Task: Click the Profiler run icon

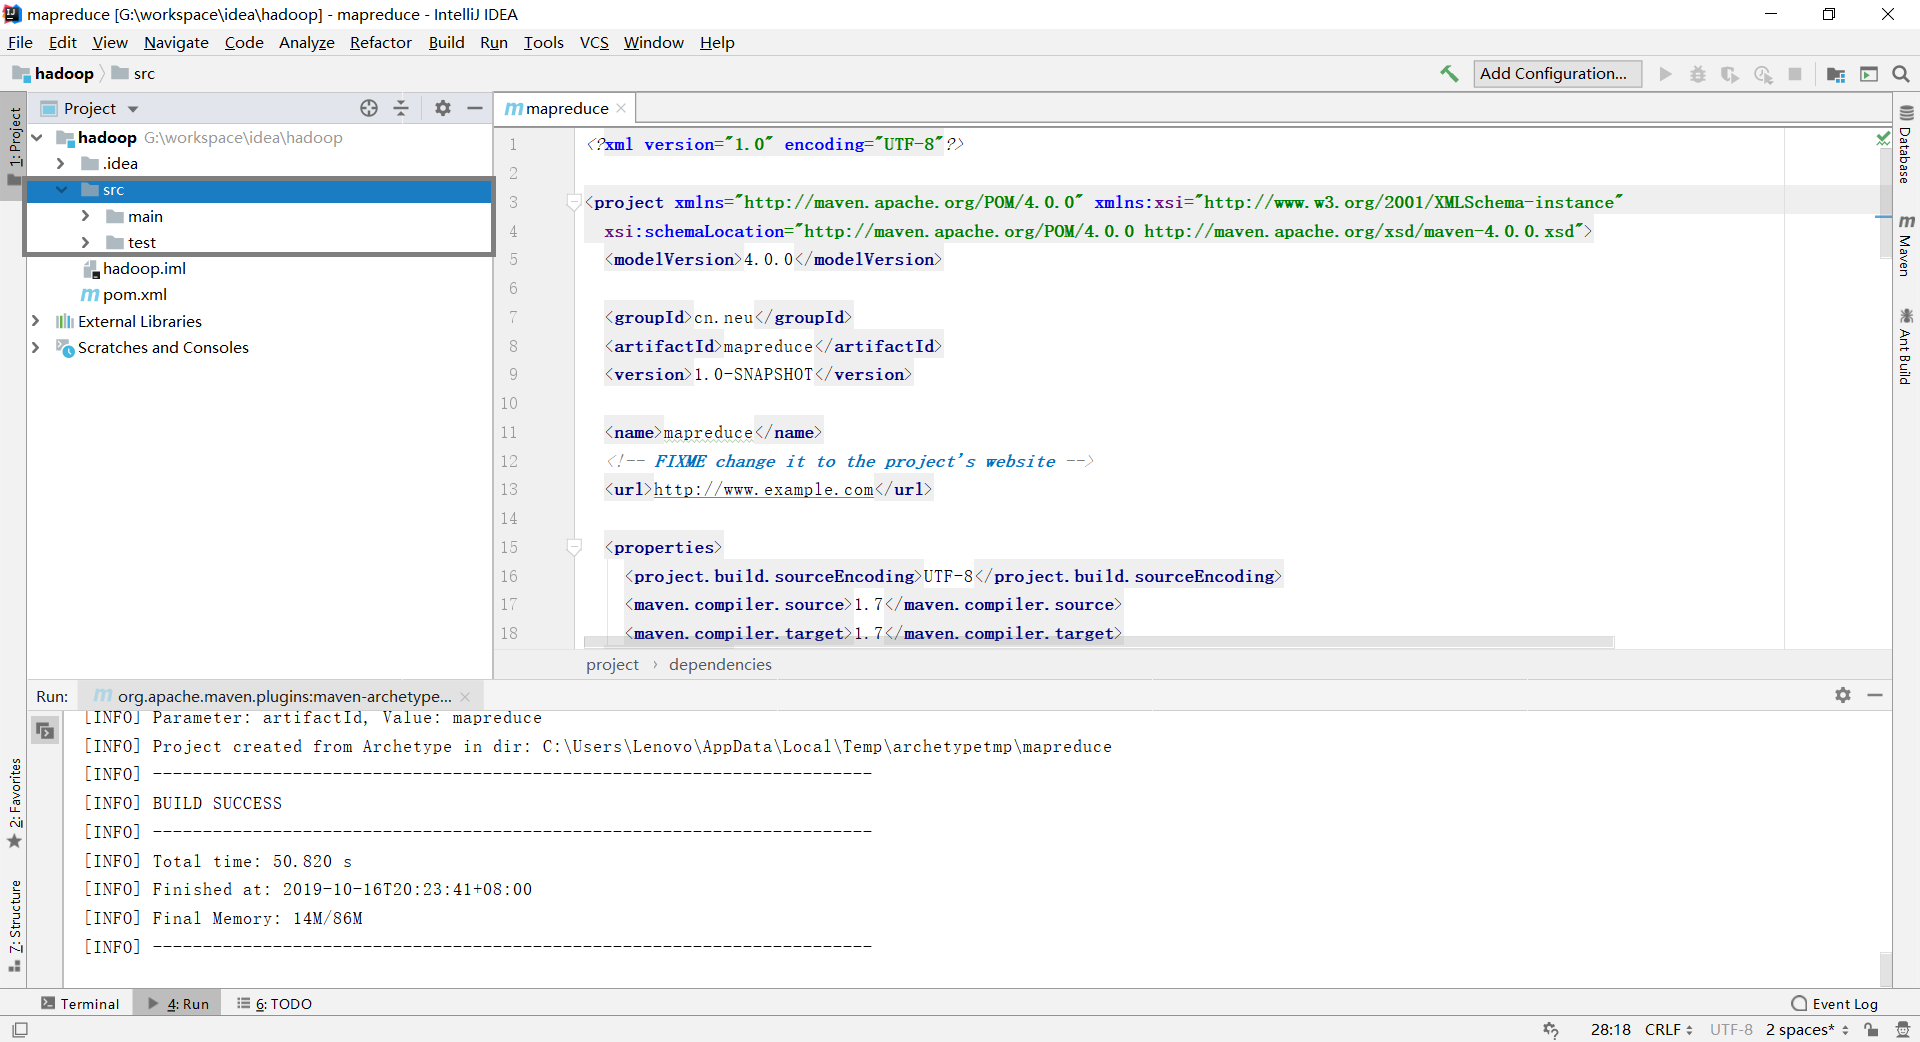Action: (1763, 74)
